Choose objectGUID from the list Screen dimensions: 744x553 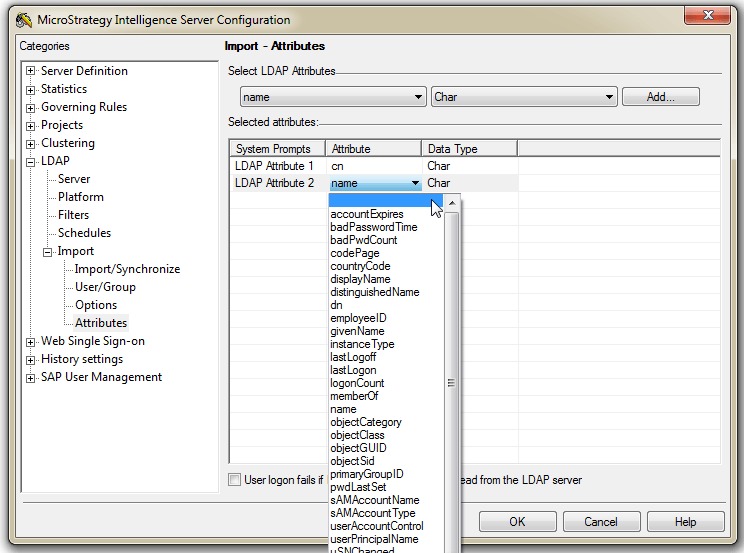358,448
